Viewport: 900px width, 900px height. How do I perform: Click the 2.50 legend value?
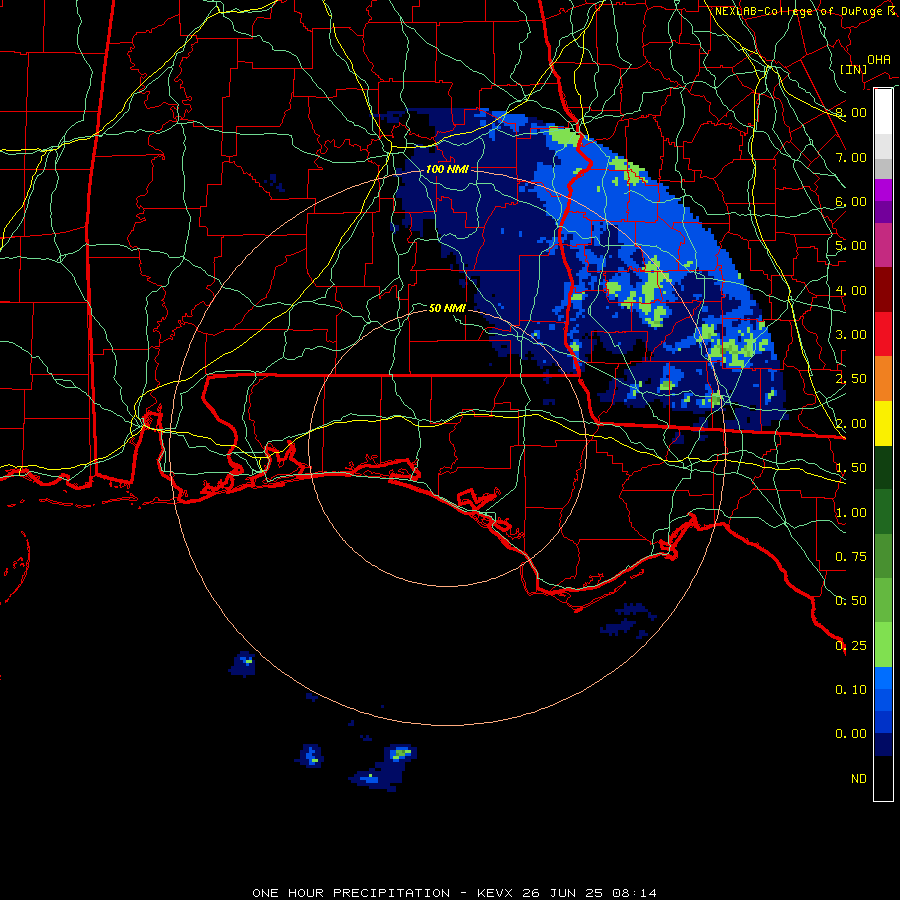click(x=851, y=379)
